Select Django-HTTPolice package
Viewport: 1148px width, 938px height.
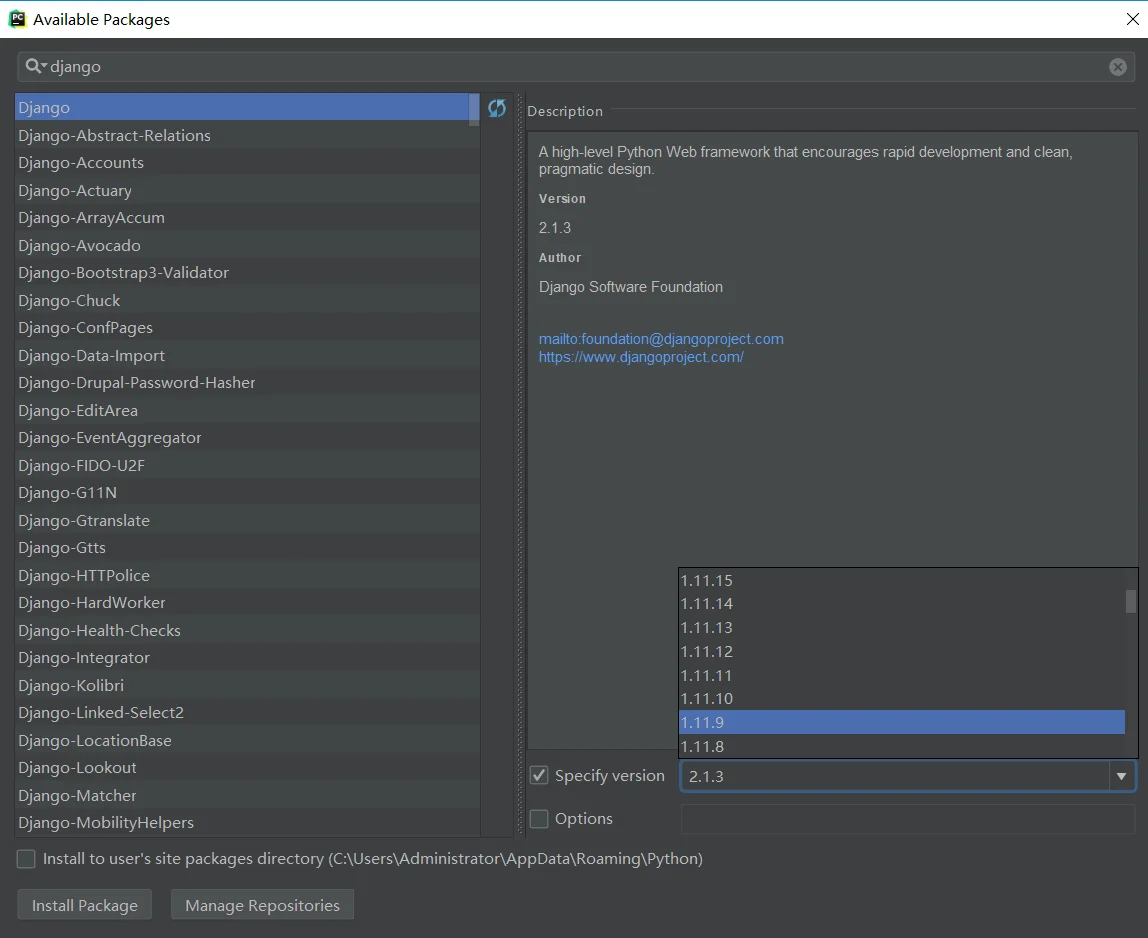[x=247, y=575]
